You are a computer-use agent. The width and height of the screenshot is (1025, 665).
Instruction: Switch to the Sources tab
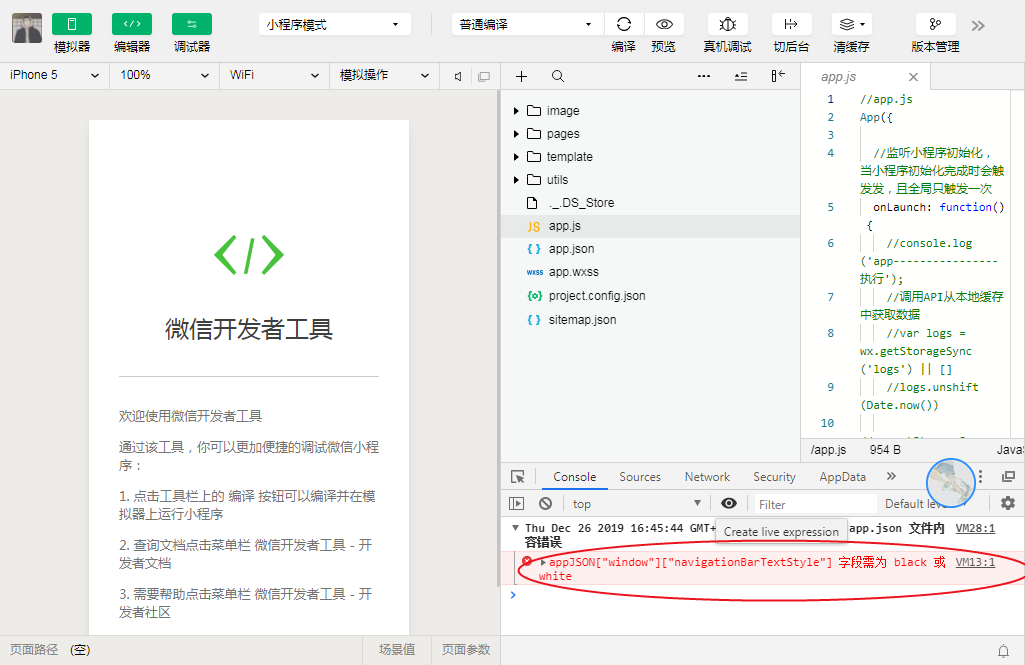click(640, 477)
